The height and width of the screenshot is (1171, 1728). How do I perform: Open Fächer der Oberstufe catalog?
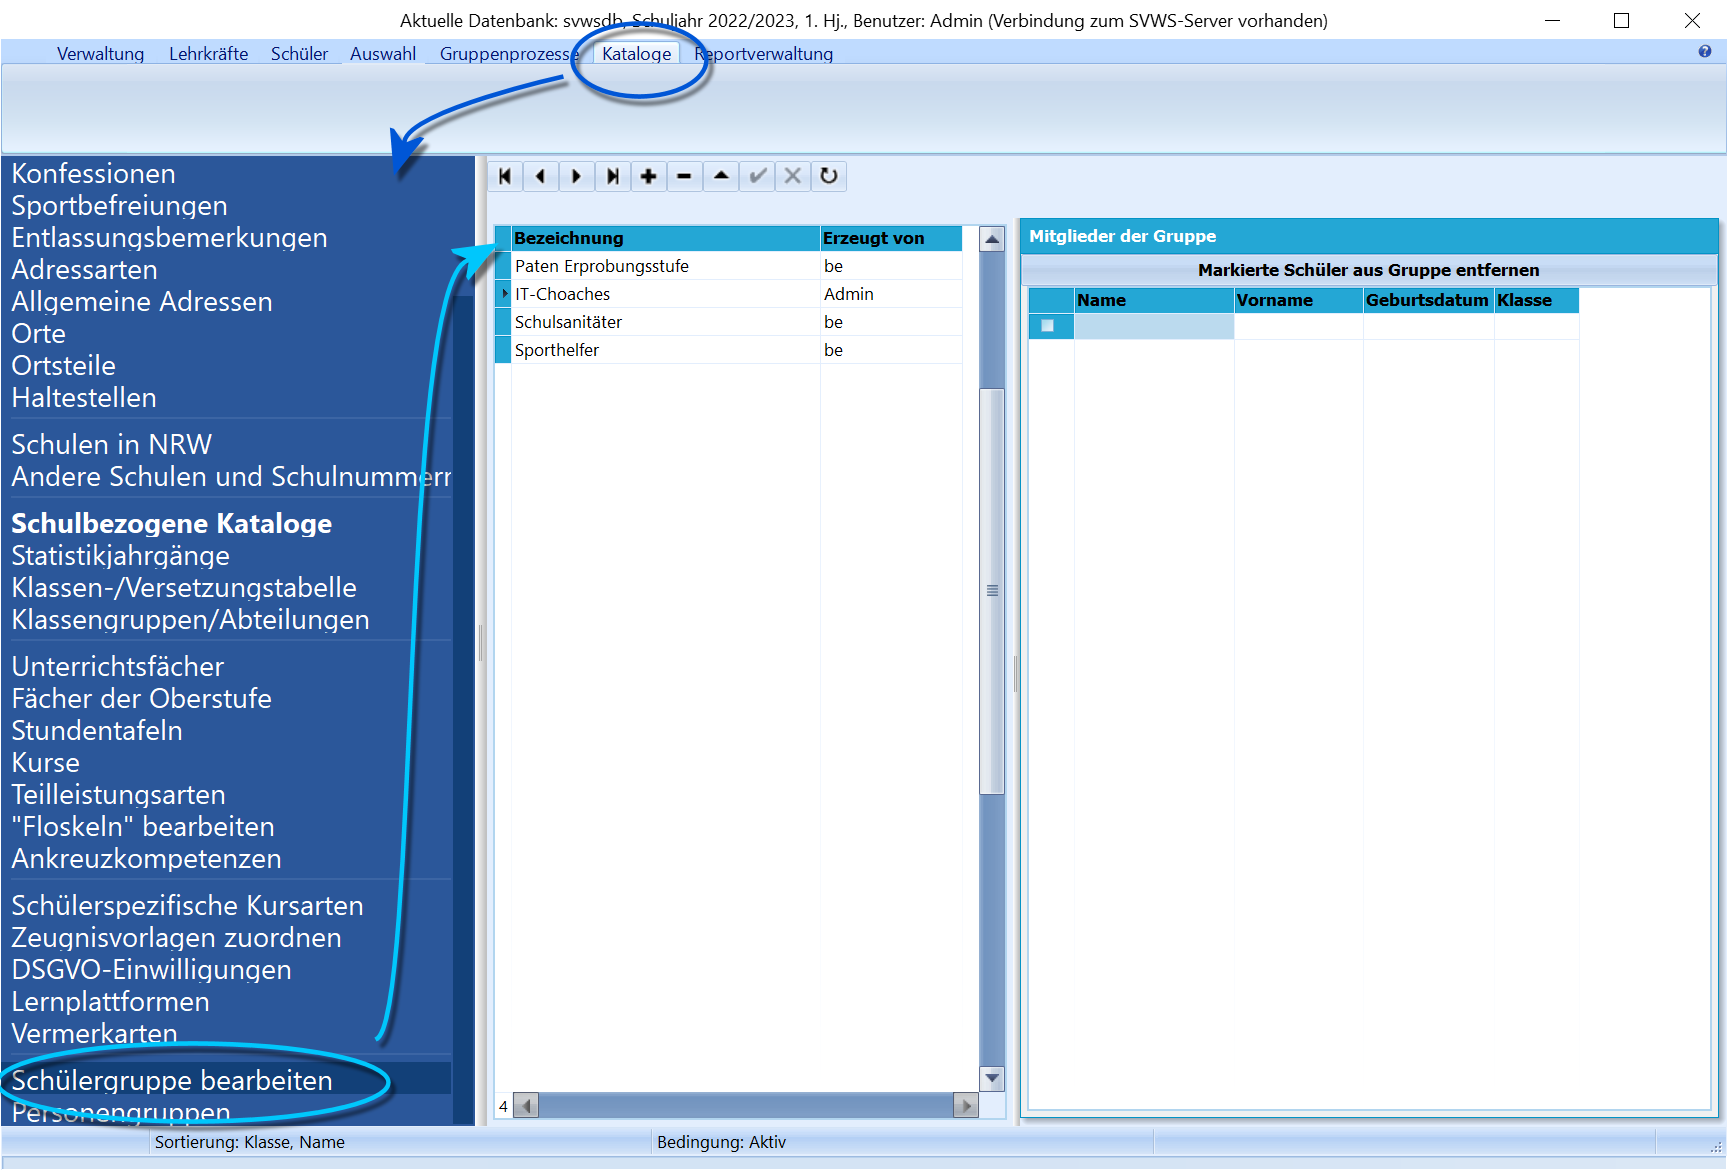[141, 699]
